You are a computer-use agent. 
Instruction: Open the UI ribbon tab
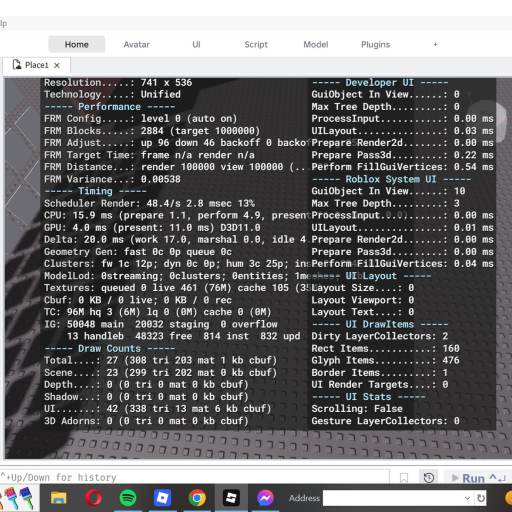(x=196, y=44)
